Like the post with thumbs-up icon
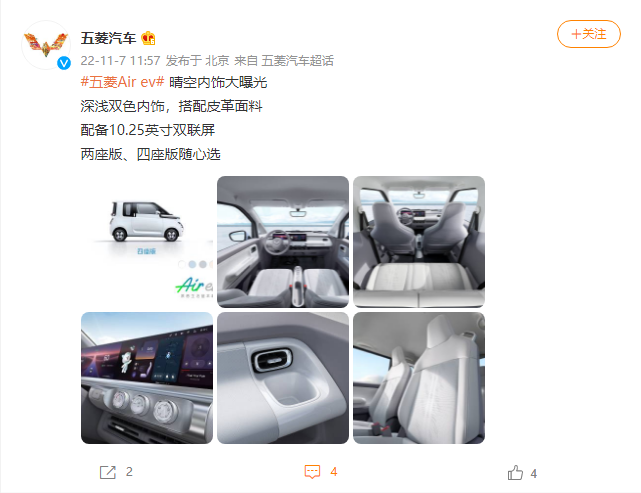 (x=515, y=473)
